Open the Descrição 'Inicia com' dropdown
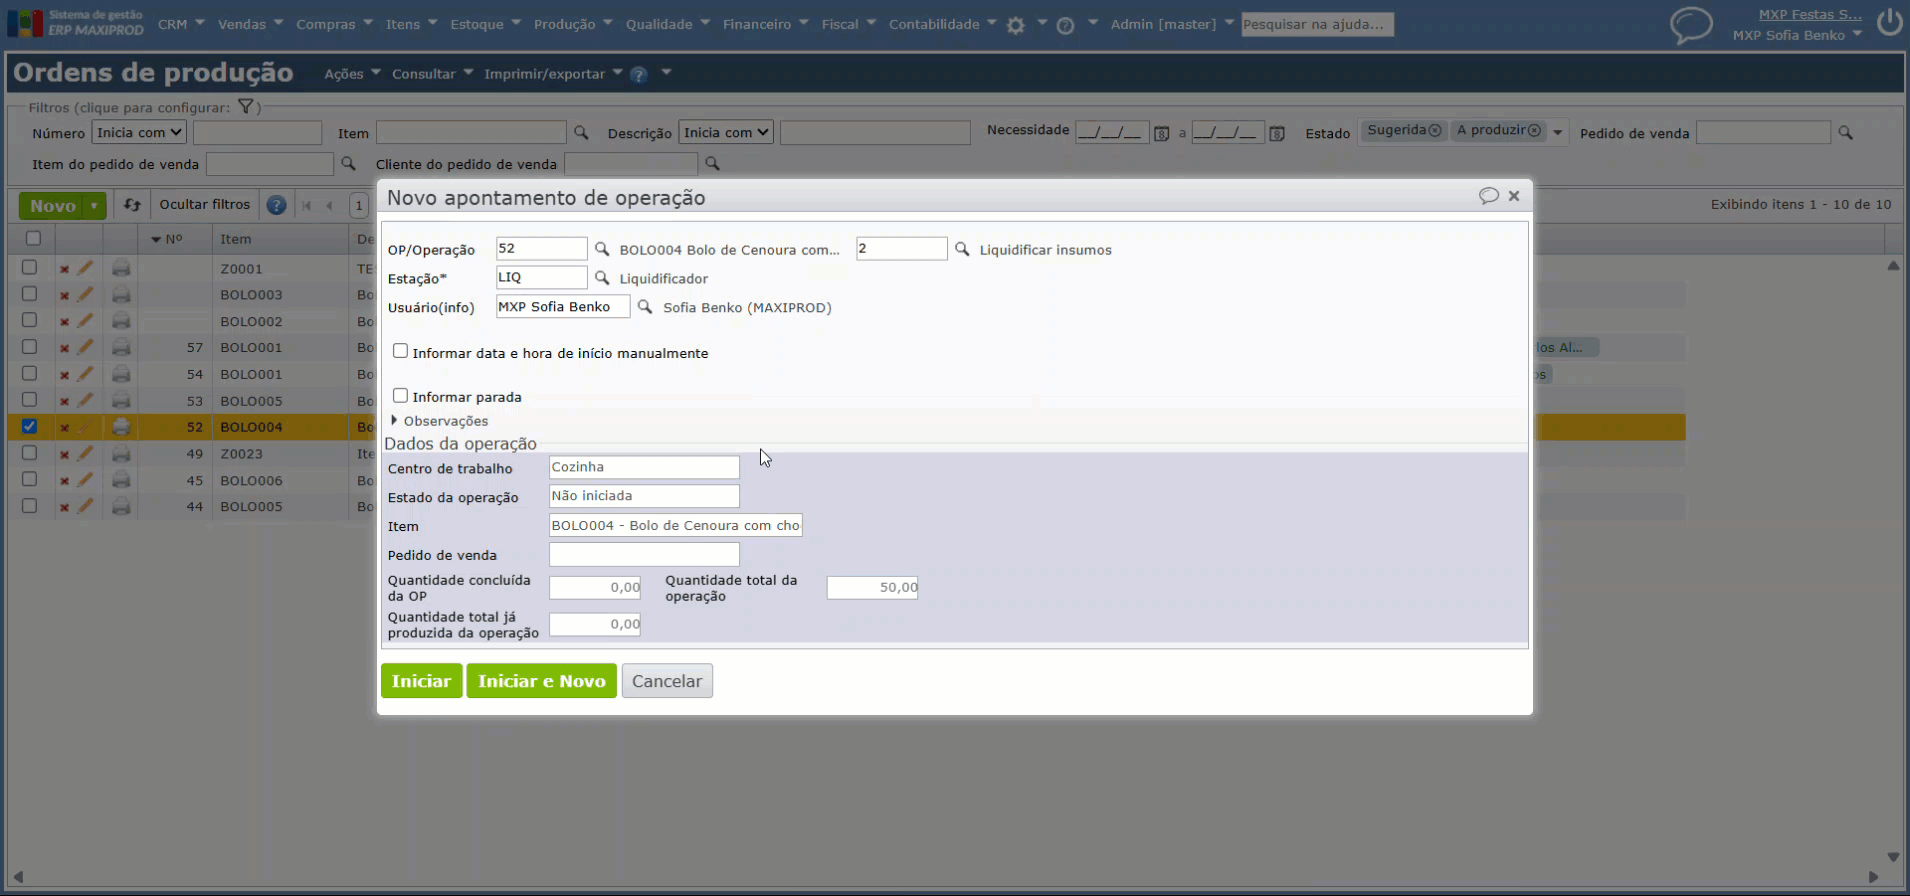 coord(726,132)
